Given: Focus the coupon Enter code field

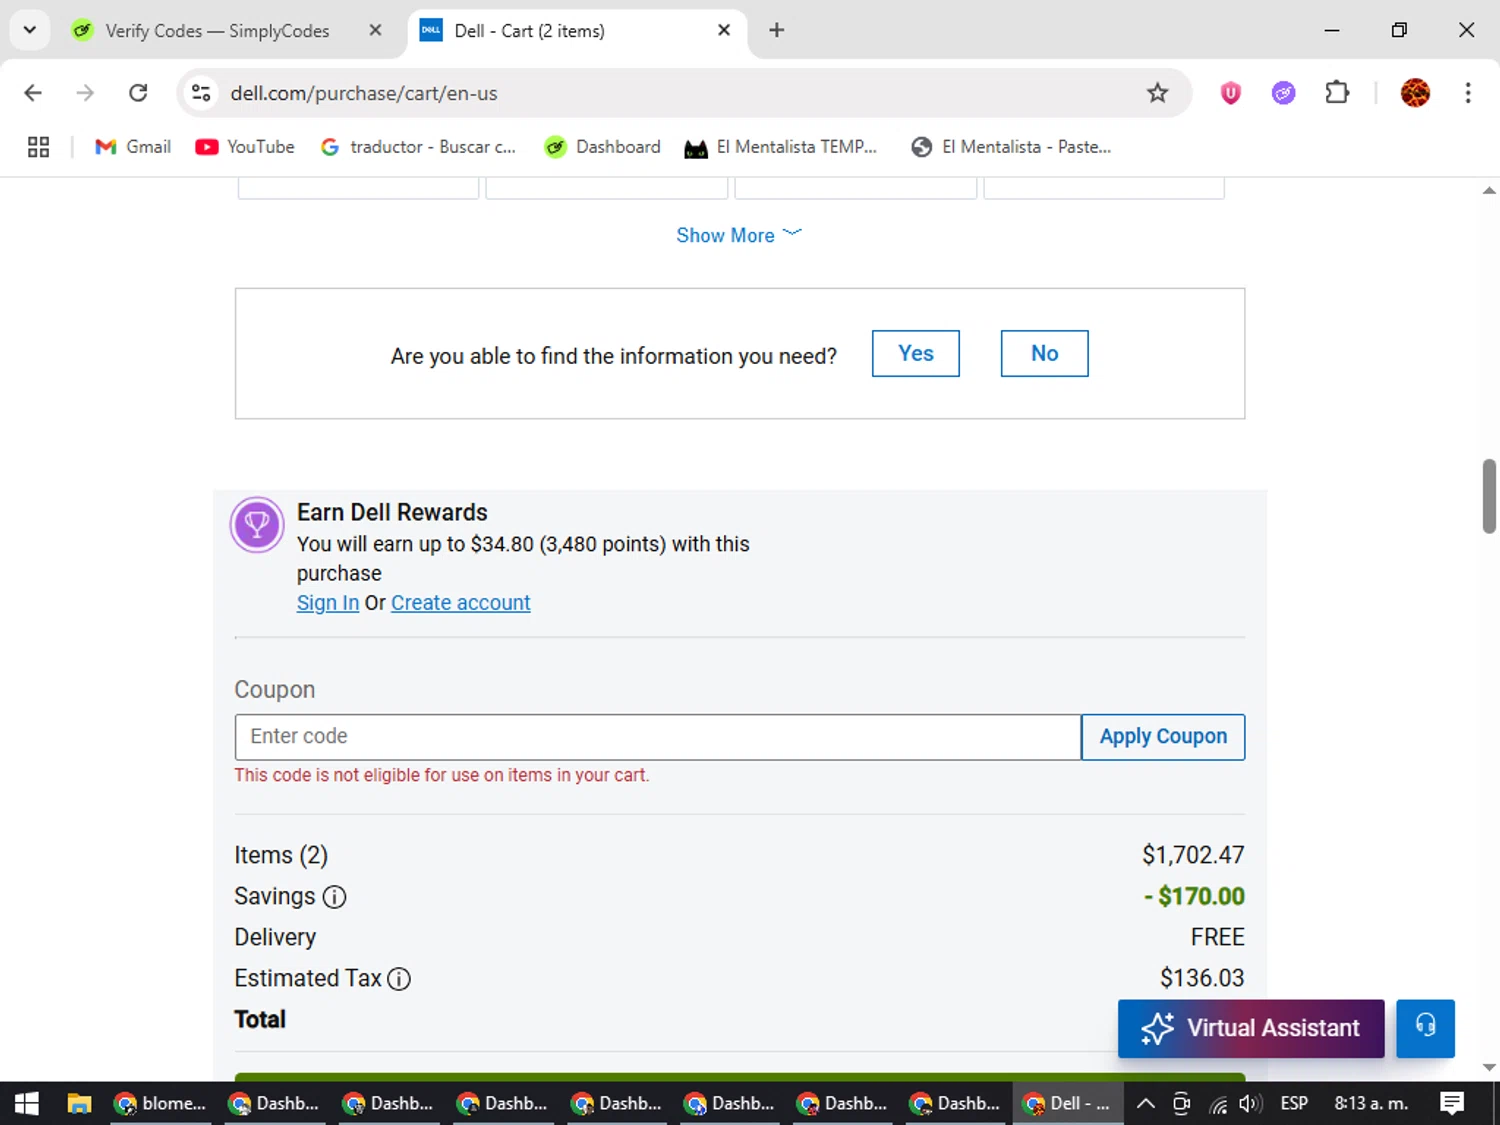Looking at the screenshot, I should pos(658,737).
